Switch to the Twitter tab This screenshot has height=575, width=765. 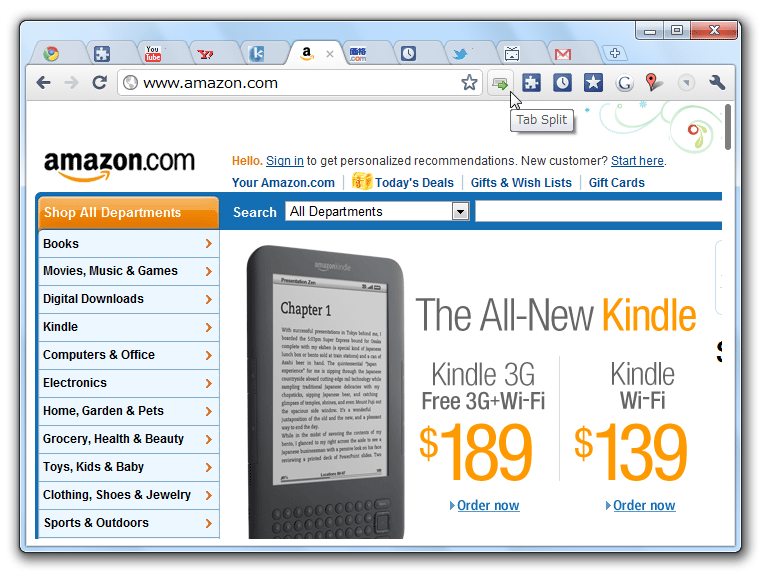point(460,54)
